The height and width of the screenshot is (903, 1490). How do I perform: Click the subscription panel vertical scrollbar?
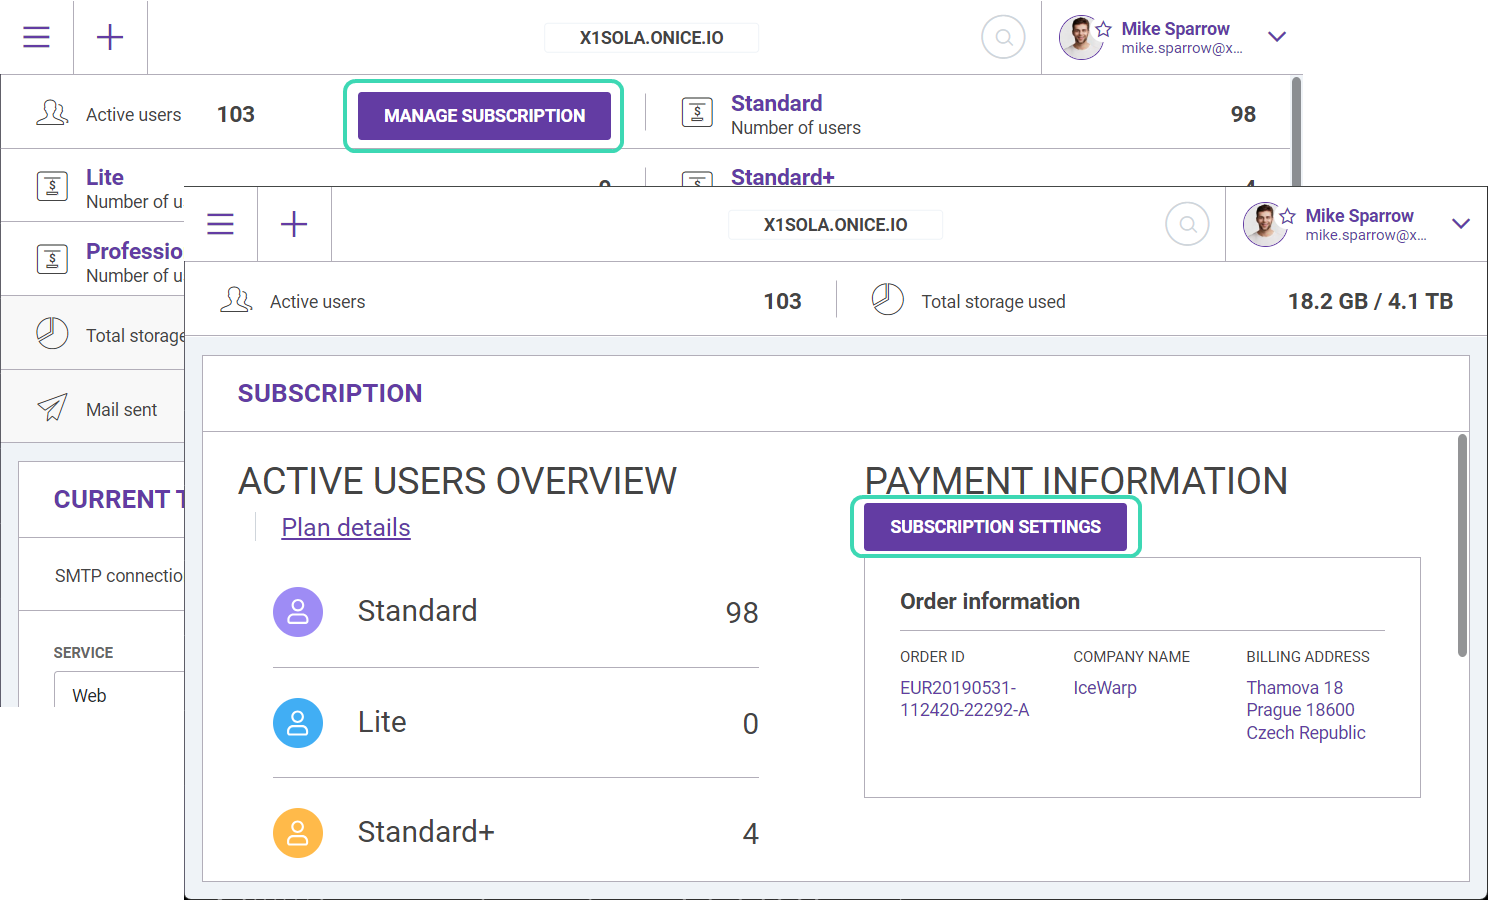(x=1462, y=546)
